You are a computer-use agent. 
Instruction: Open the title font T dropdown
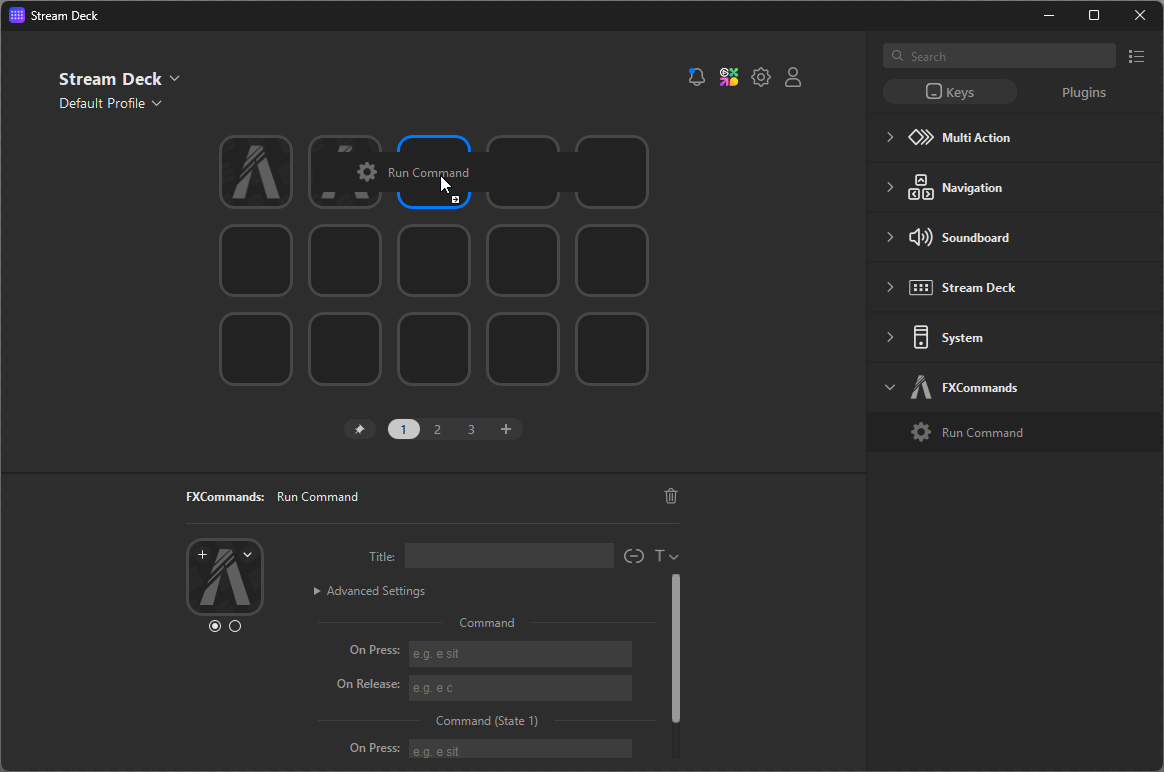coord(667,556)
